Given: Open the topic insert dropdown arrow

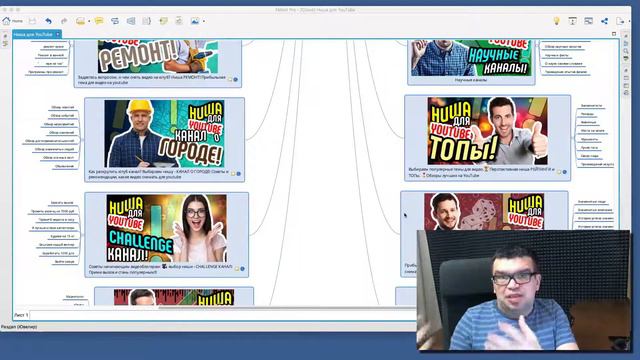Looking at the screenshot, I should coord(89,21).
